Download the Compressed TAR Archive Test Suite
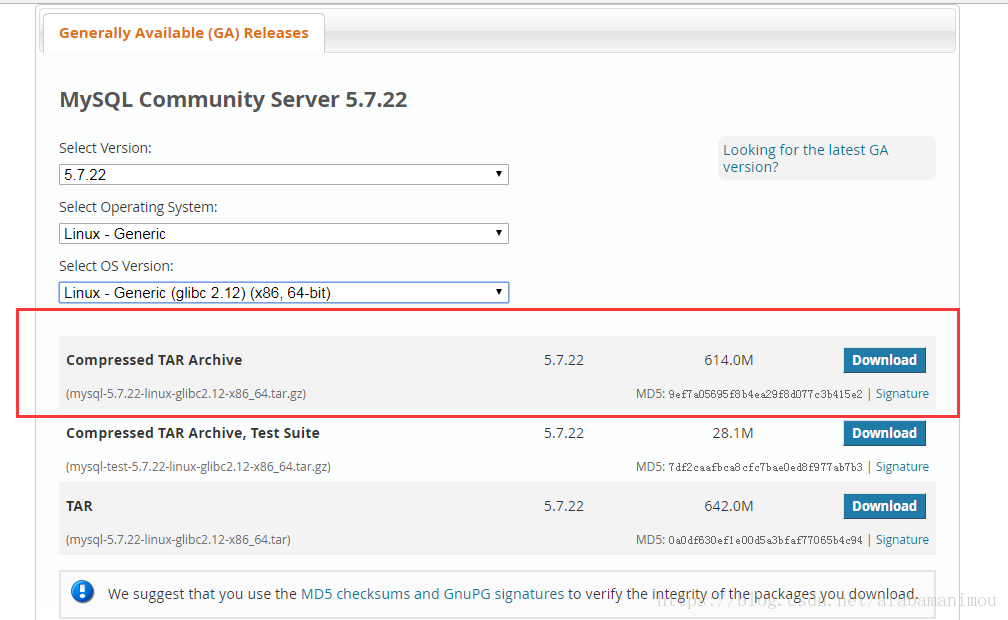The height and width of the screenshot is (620, 1008). (884, 433)
